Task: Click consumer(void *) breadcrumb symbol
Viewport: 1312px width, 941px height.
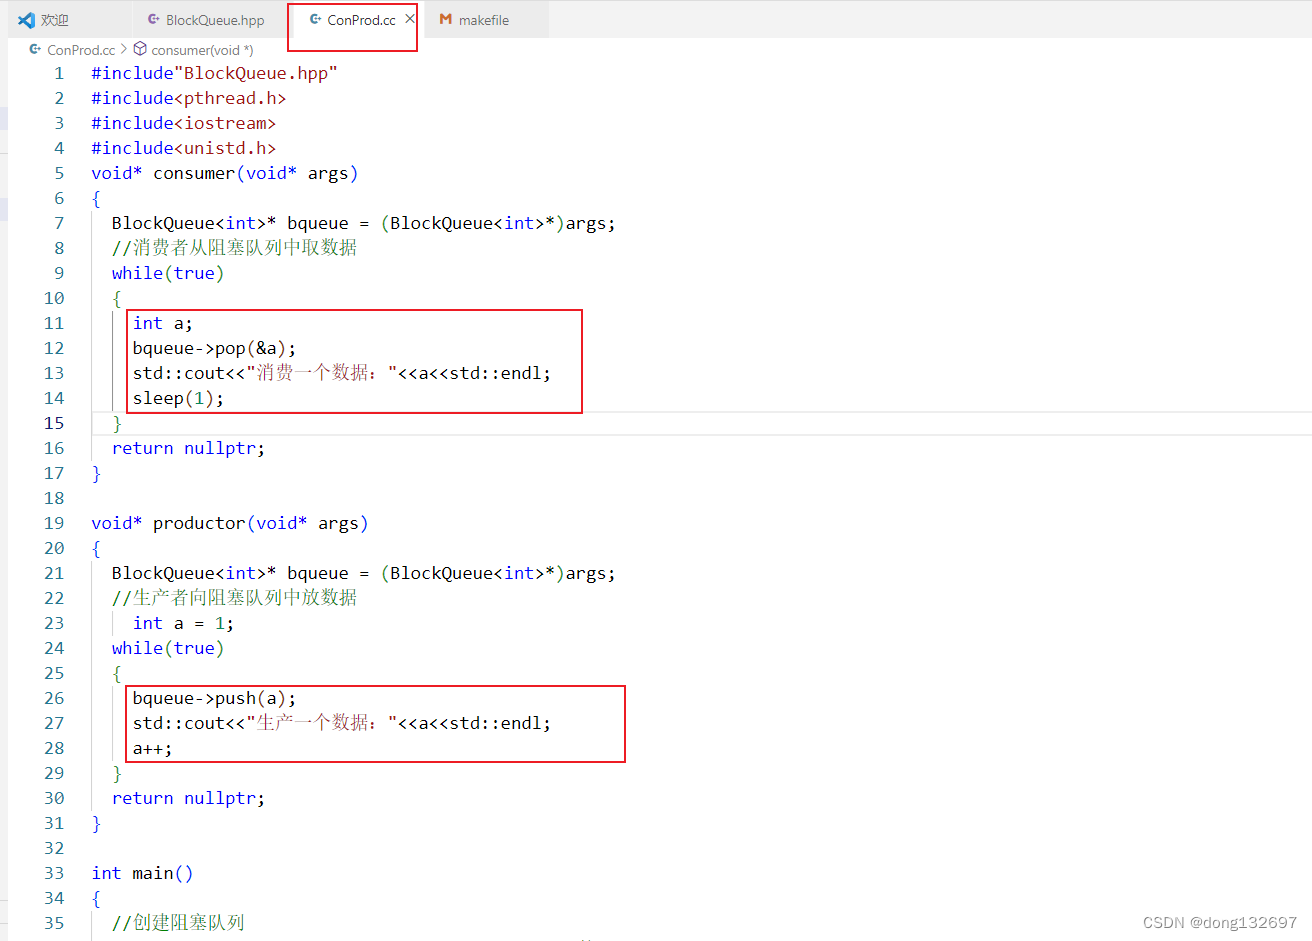Action: click(x=202, y=50)
